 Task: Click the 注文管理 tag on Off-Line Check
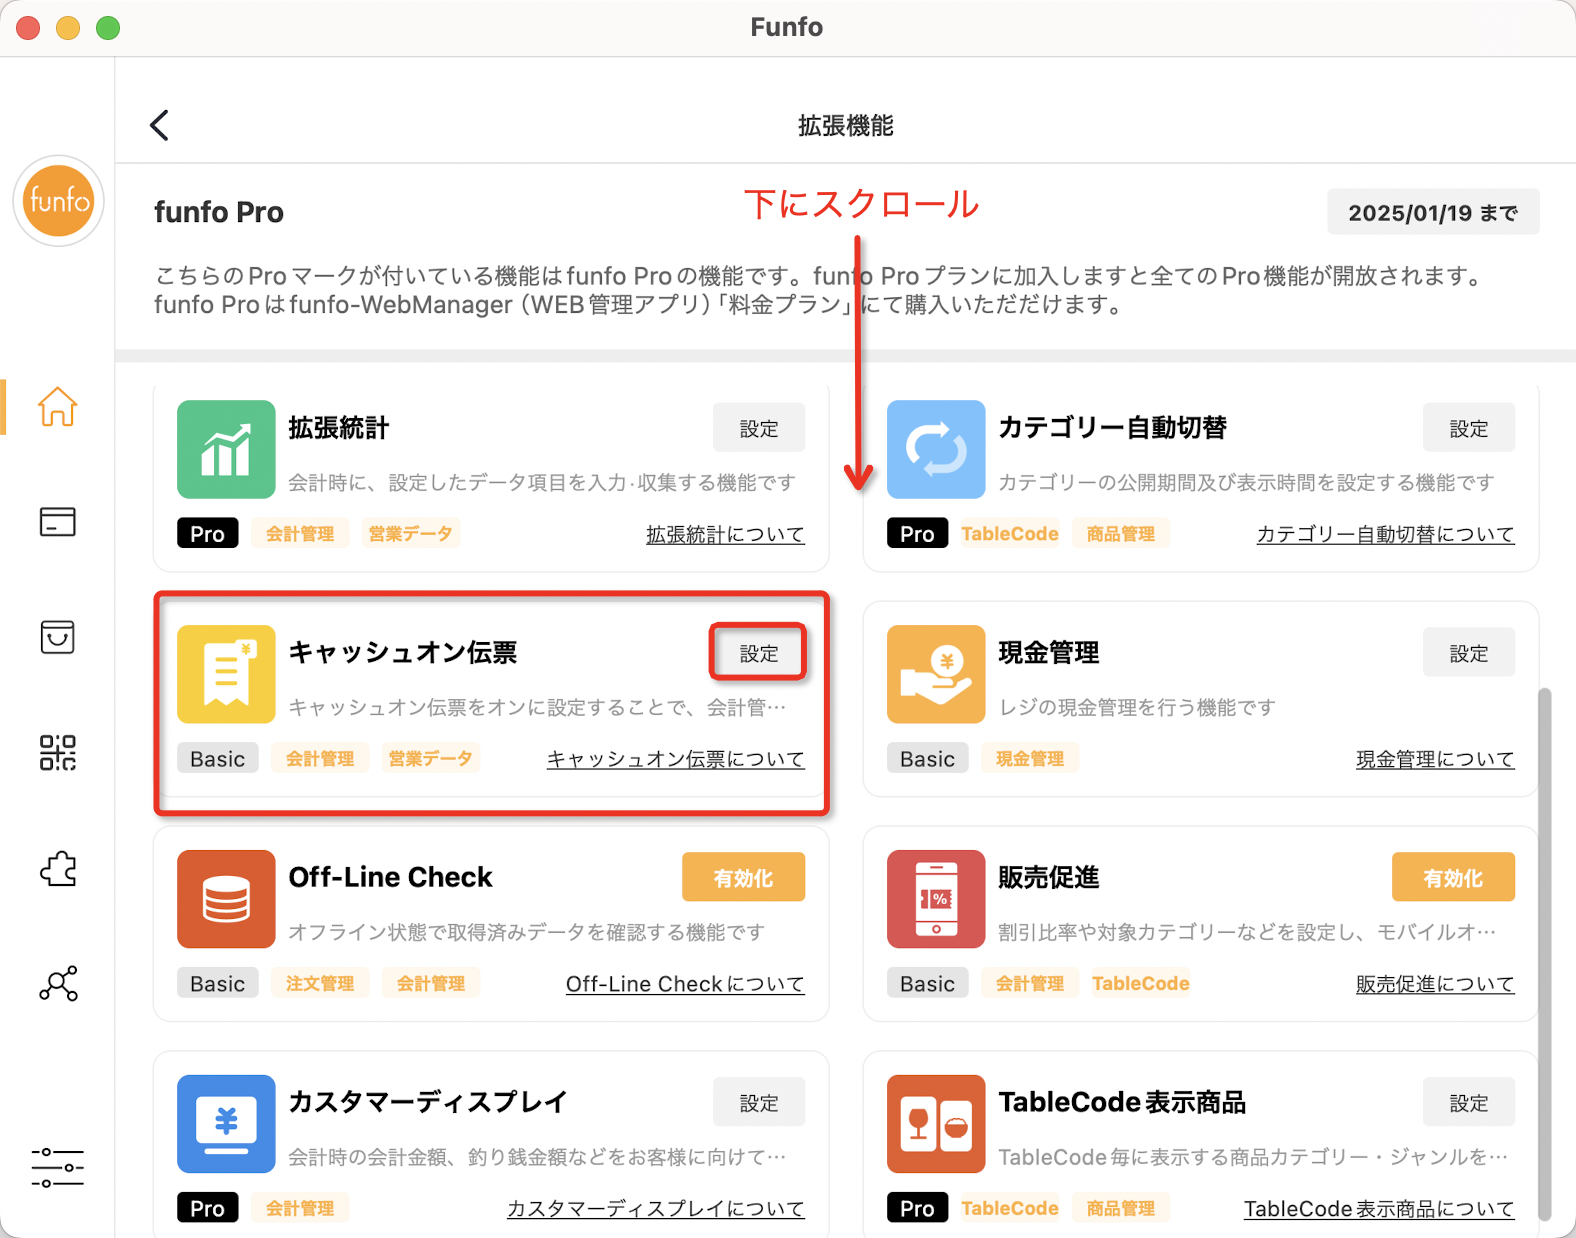(x=320, y=983)
